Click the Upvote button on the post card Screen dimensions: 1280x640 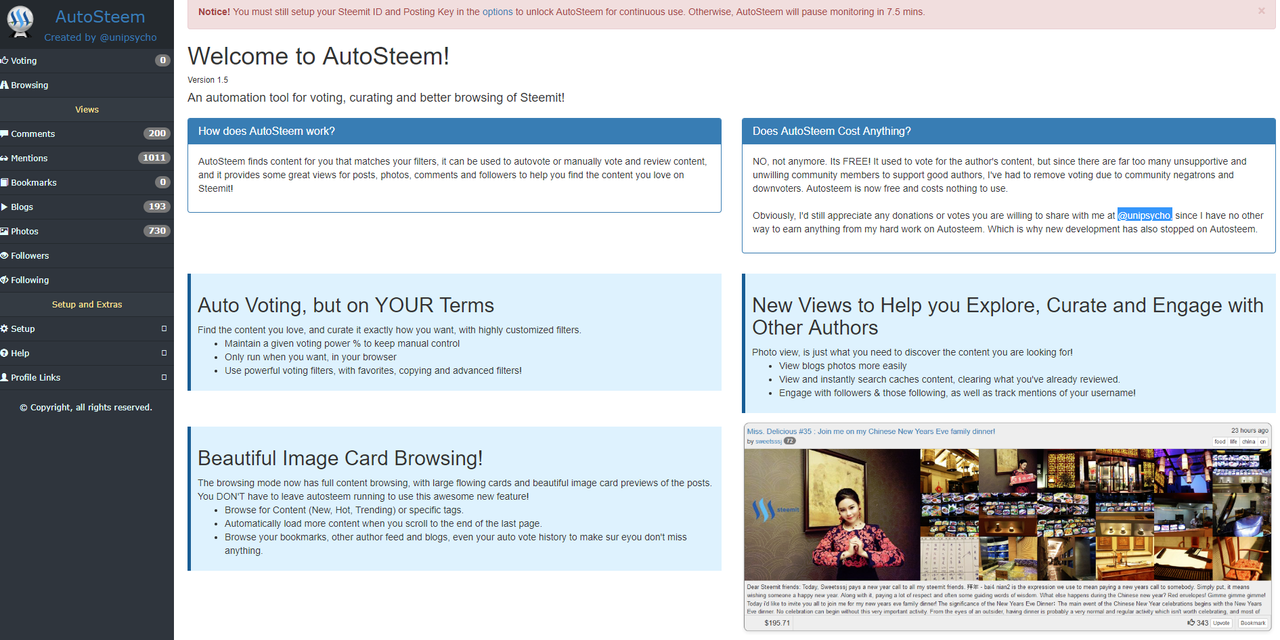[1222, 623]
